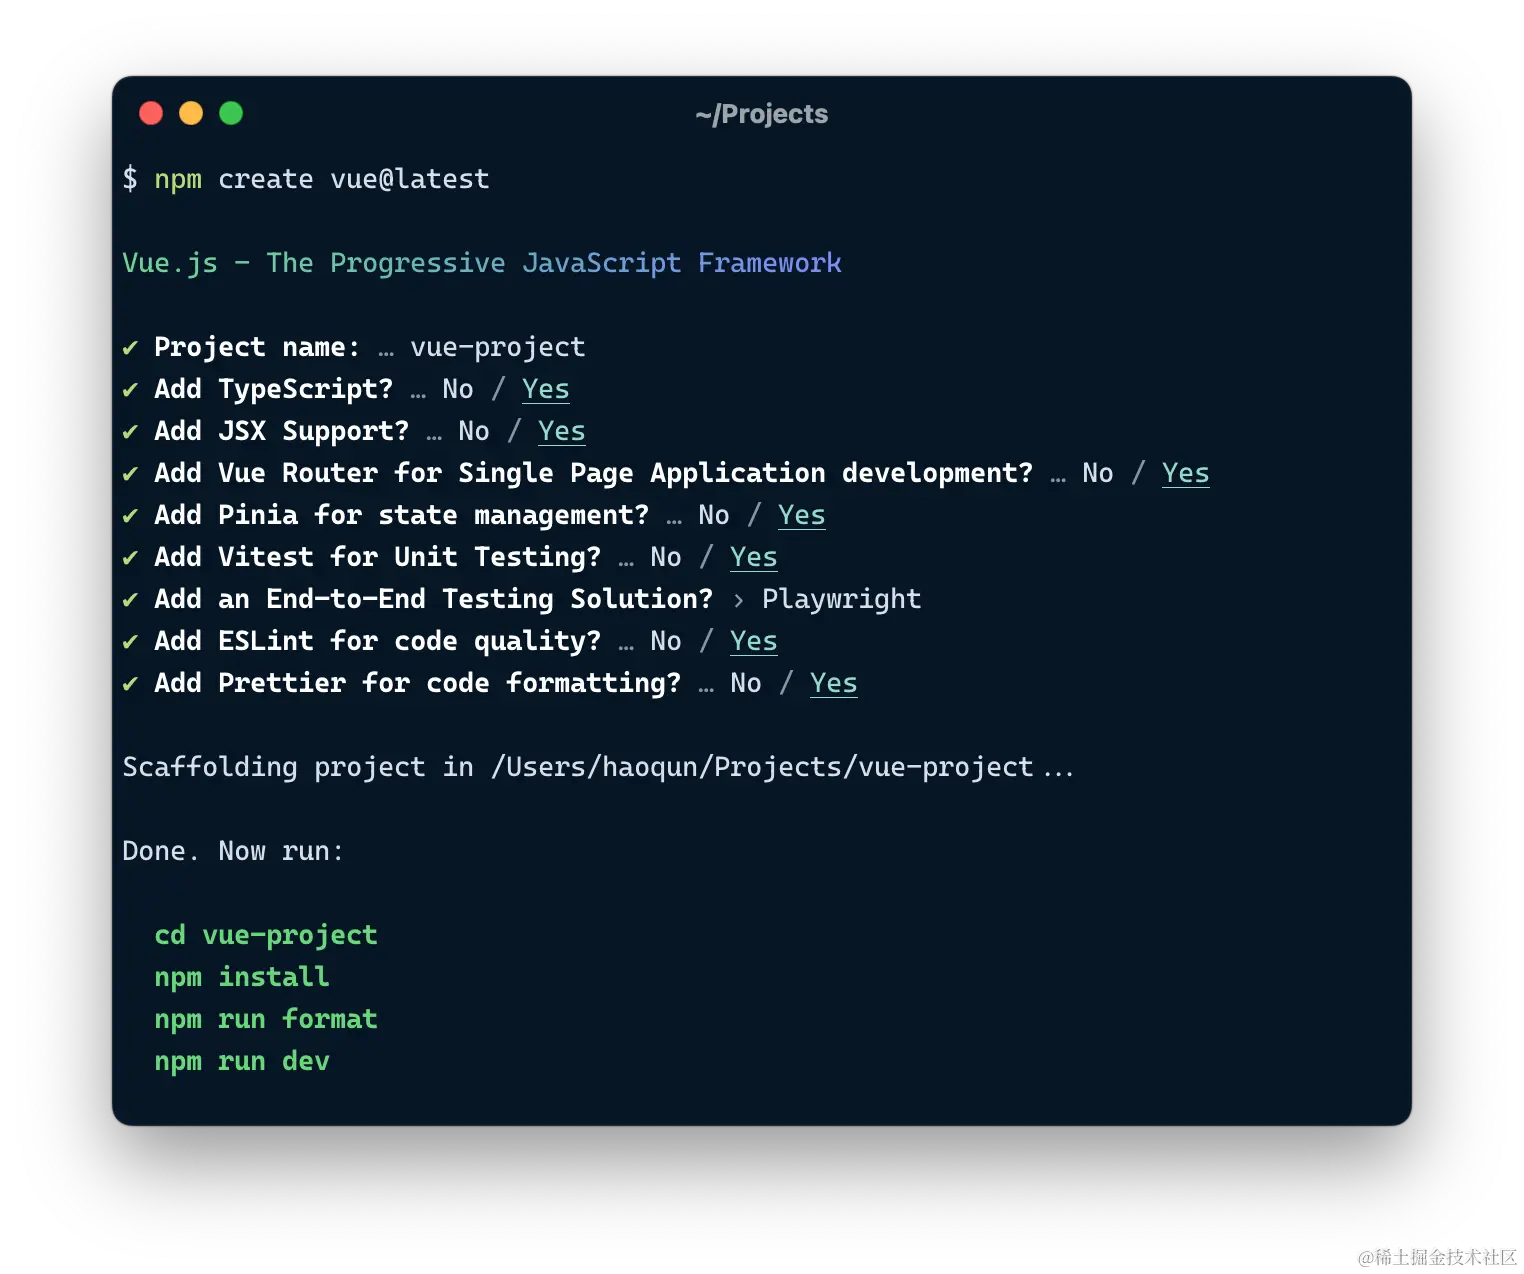Click the check mark beside Add Pinia
The height and width of the screenshot is (1274, 1524).
pyautogui.click(x=130, y=516)
